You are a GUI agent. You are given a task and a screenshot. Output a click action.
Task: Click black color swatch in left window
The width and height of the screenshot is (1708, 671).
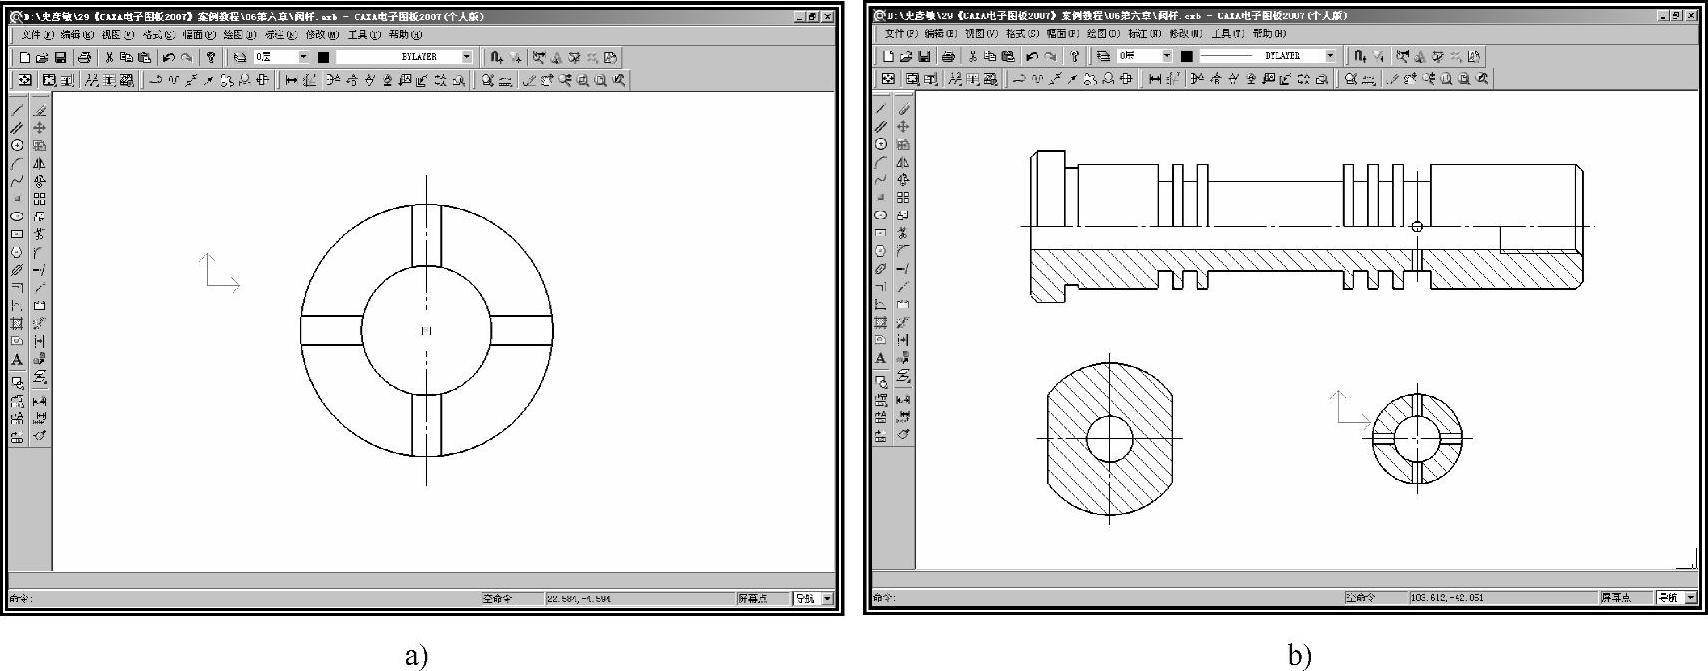pos(323,58)
